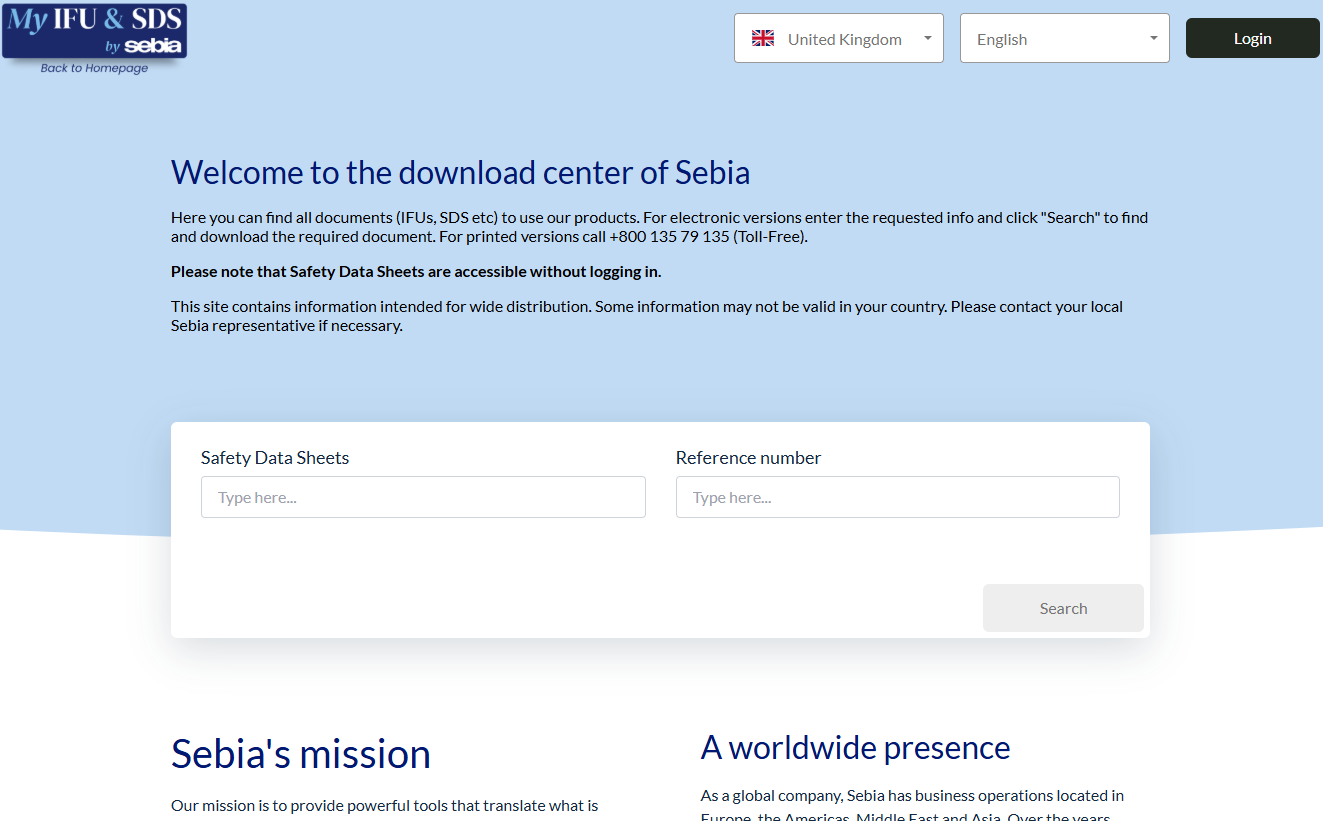Select the Reference number label
1323x821 pixels.
point(748,457)
